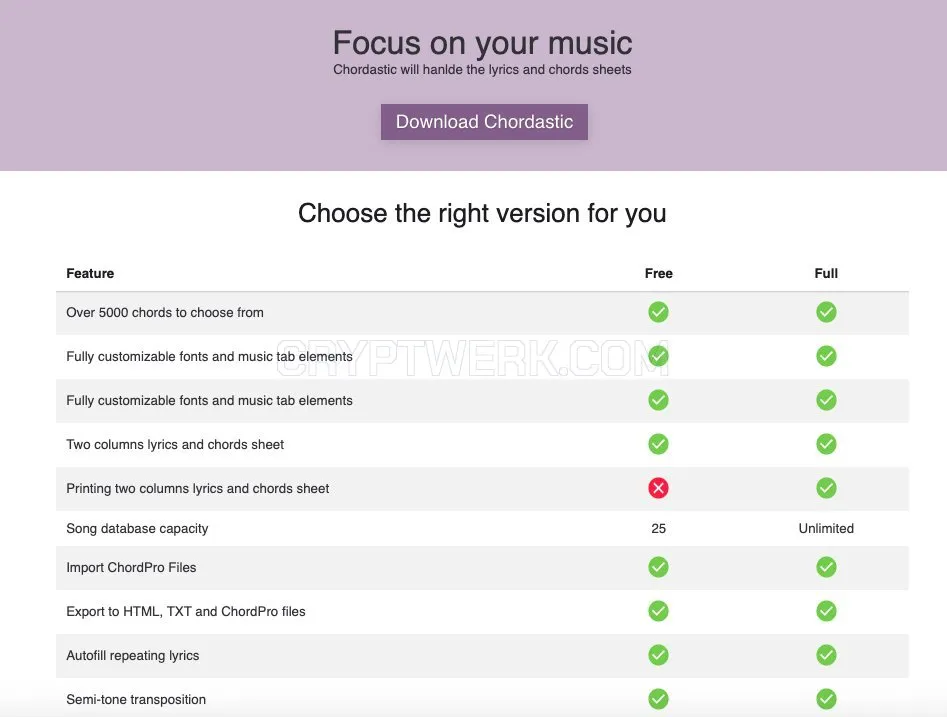Screen dimensions: 947x717
Task: Click Free checkmark for Import ChordPro Files
Action: 658,567
